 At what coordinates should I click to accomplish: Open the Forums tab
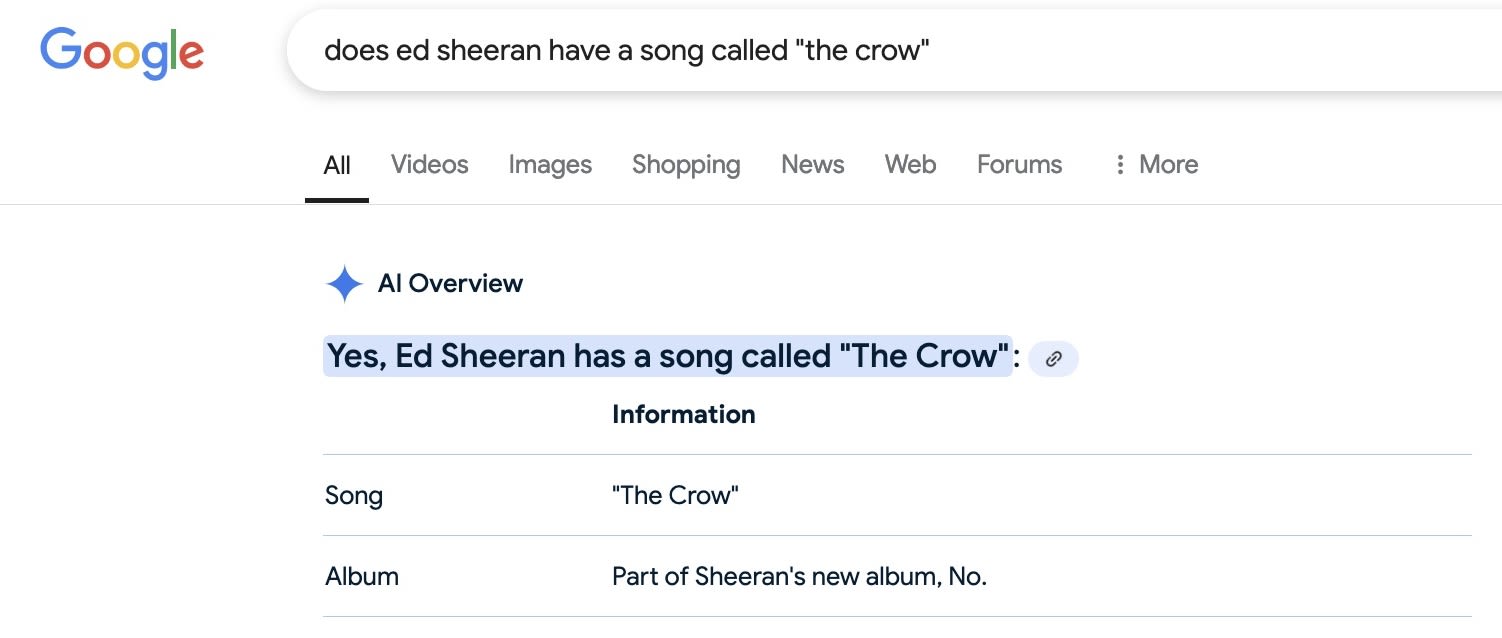[x=1019, y=164]
